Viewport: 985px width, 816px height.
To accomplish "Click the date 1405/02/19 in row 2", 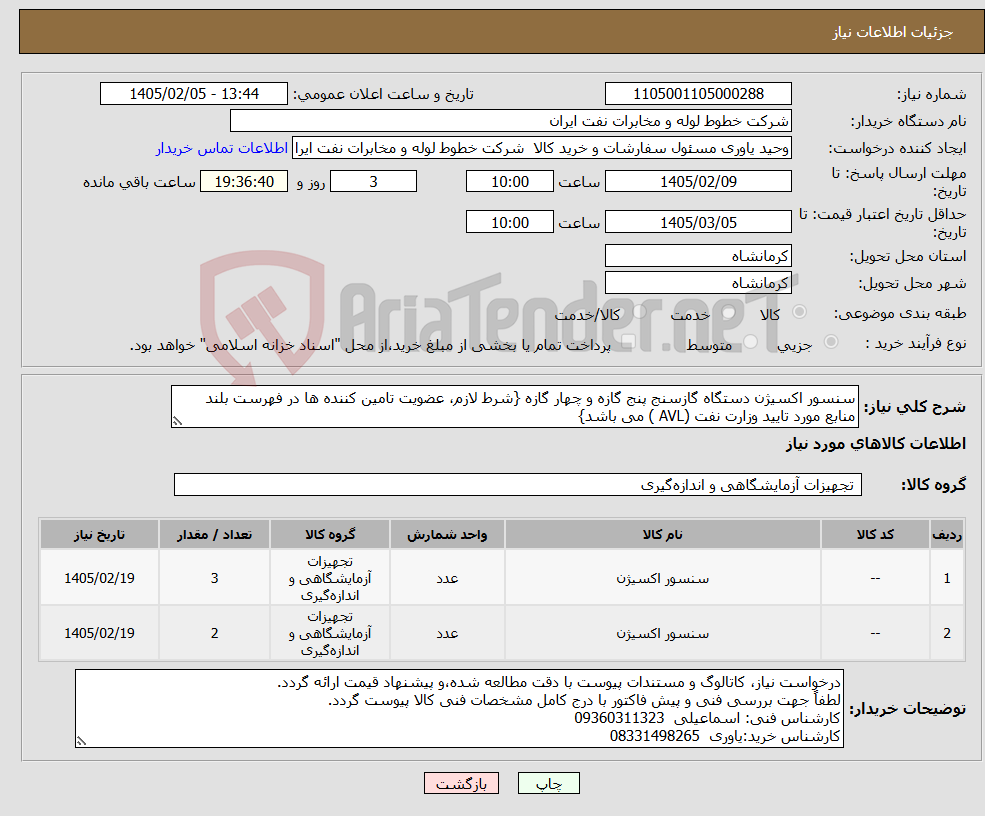I will click(x=99, y=633).
